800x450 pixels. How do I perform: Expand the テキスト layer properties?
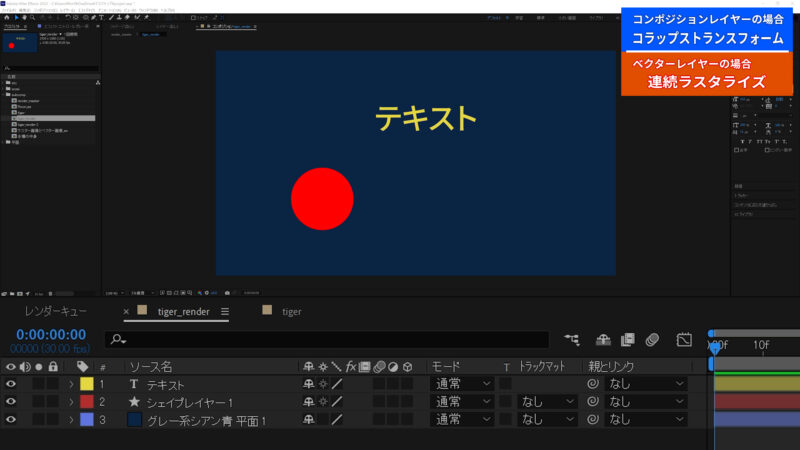(71, 384)
